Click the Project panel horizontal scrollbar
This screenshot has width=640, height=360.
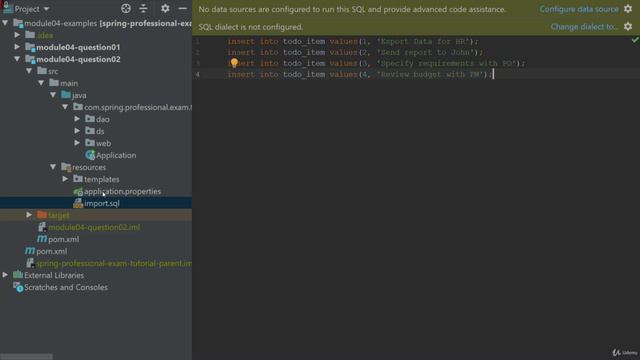[26, 357]
